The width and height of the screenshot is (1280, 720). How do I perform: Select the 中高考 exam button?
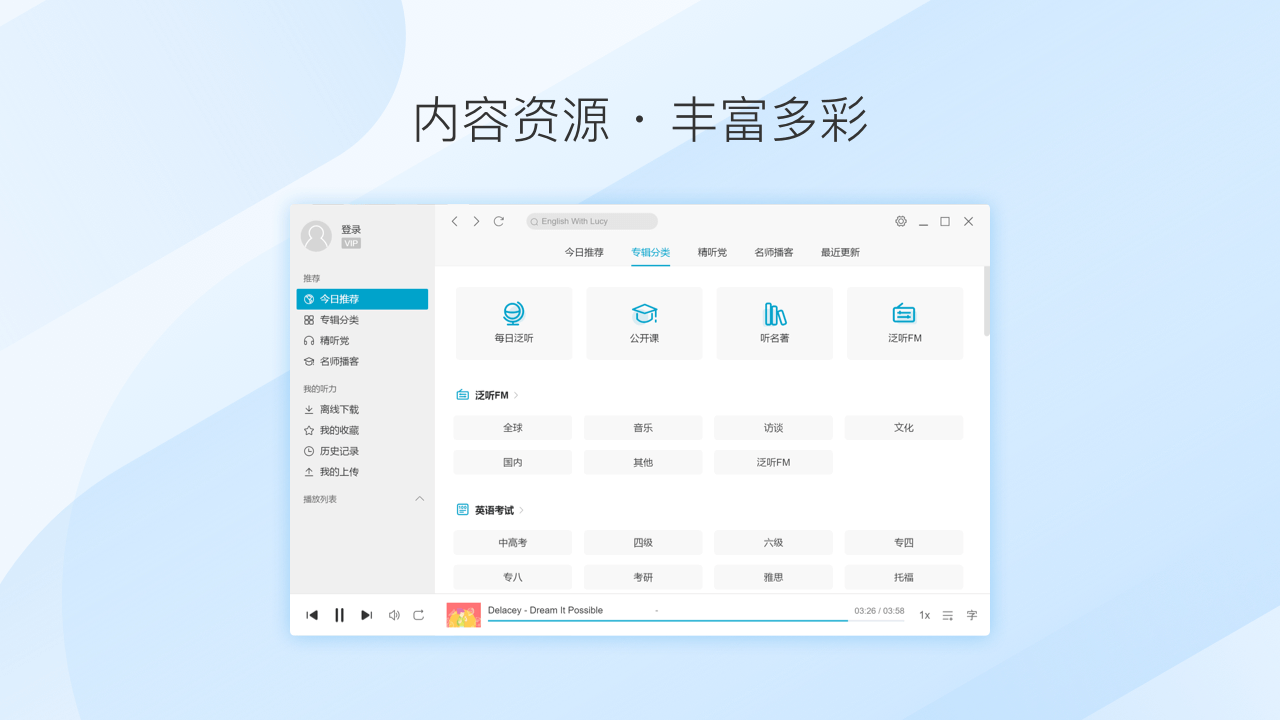[x=513, y=543]
